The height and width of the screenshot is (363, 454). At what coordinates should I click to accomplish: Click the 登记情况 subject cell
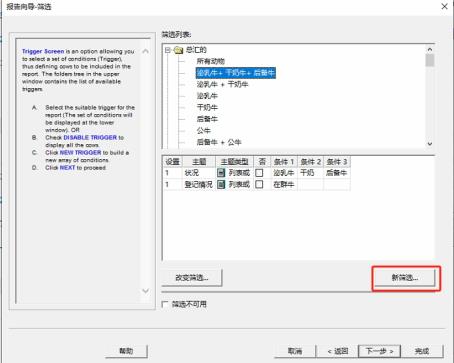coord(199,184)
